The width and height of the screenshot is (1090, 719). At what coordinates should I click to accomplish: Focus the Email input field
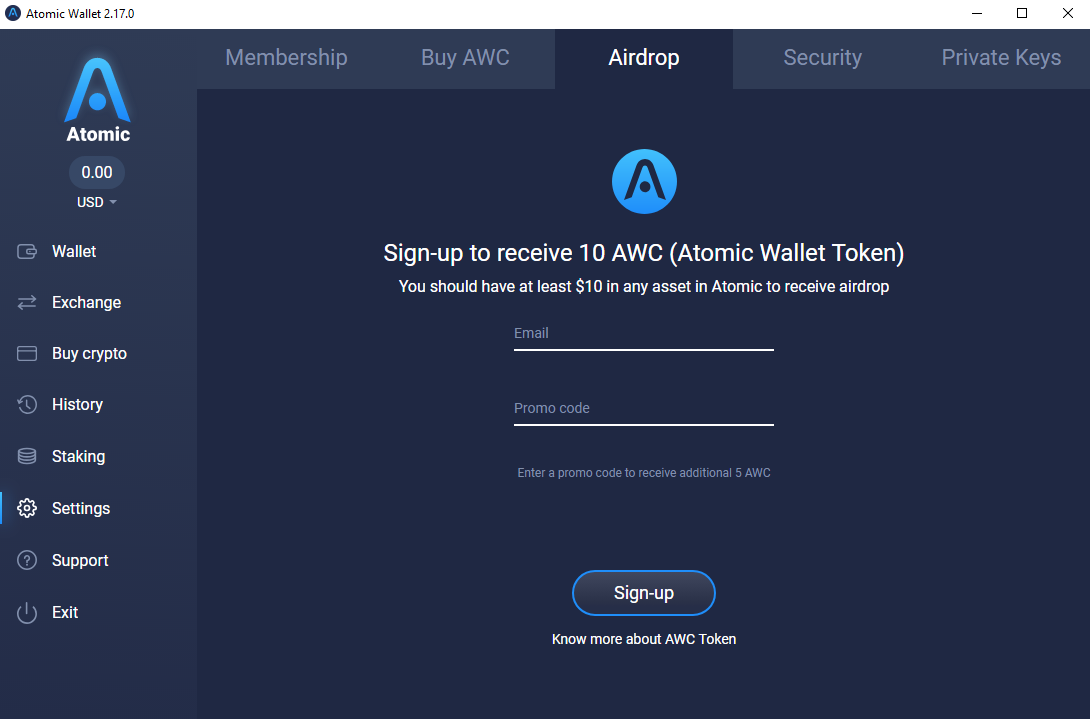[x=644, y=334]
